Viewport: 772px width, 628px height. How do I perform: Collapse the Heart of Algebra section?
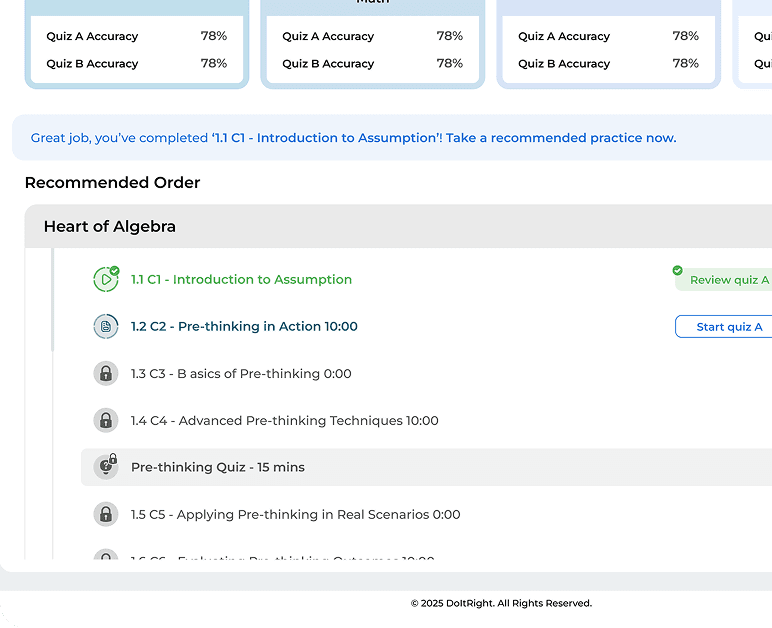point(110,227)
